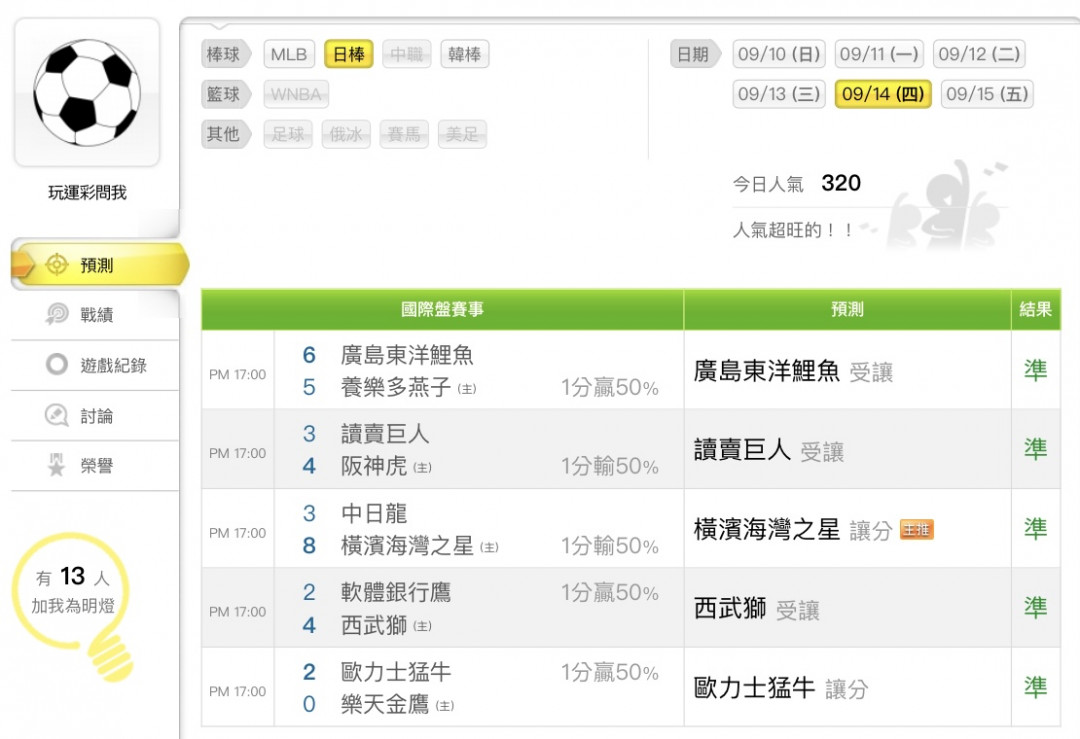
Task: Click the 主推 badge on 橫濱海灣之星 prediction
Action: point(917,529)
